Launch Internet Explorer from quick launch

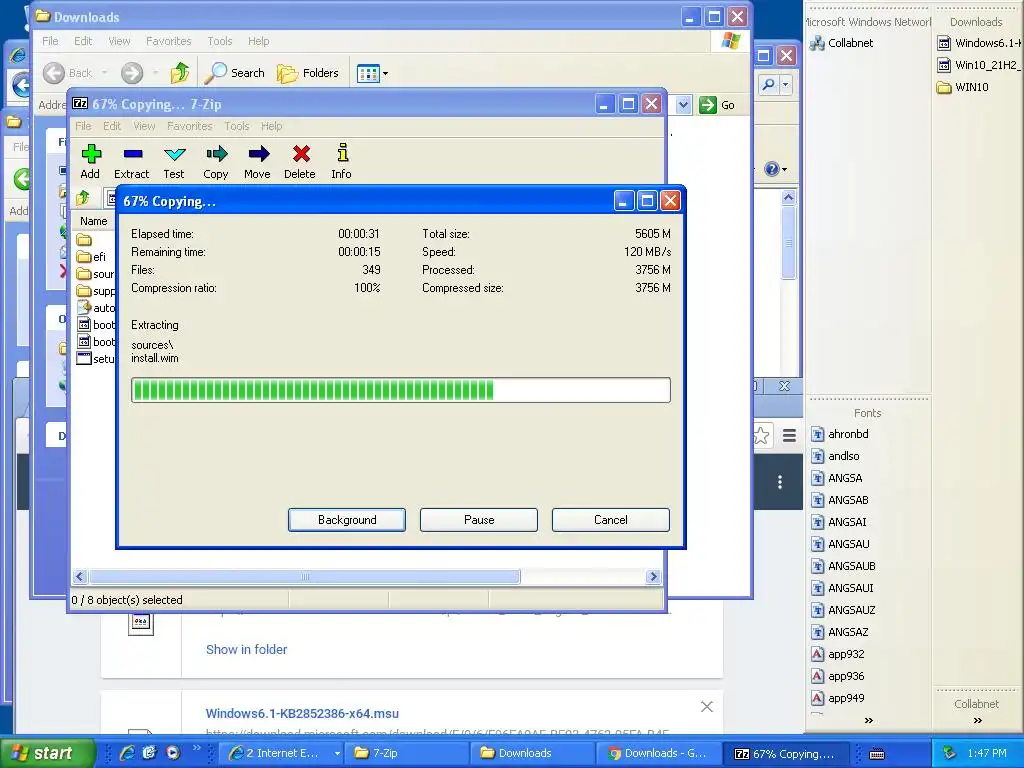pos(127,753)
